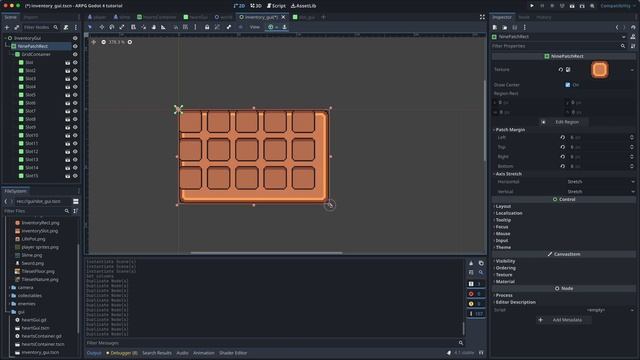Switch to the Script workspace
Screen dimensions: 640x360
[x=276, y=6]
